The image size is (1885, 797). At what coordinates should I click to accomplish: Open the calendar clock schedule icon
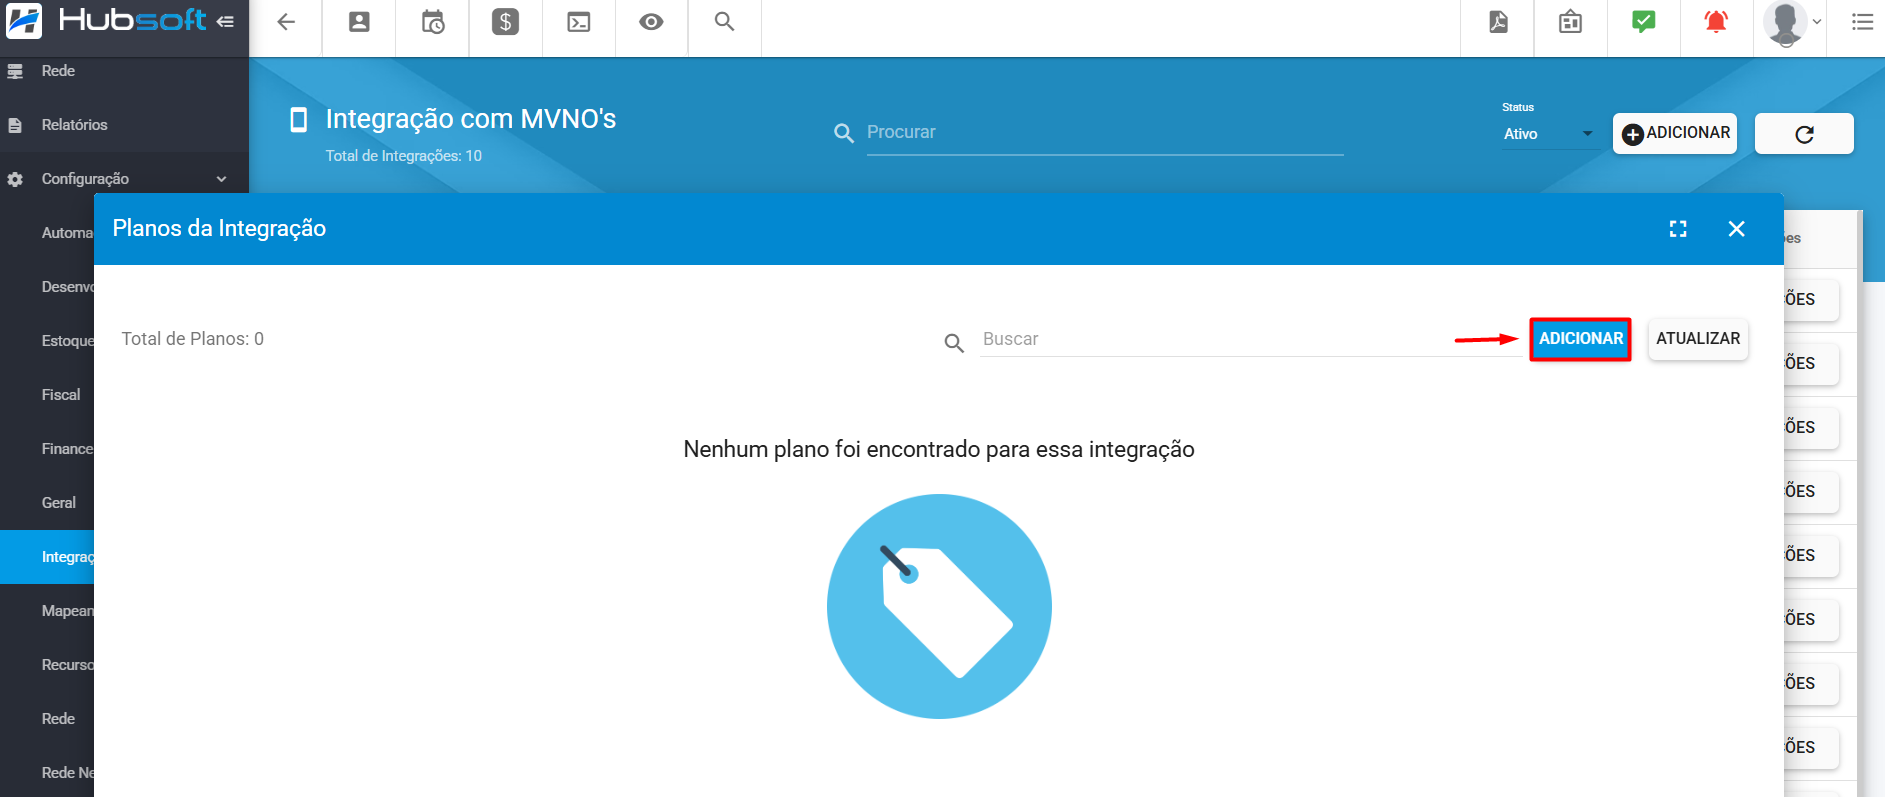(433, 22)
